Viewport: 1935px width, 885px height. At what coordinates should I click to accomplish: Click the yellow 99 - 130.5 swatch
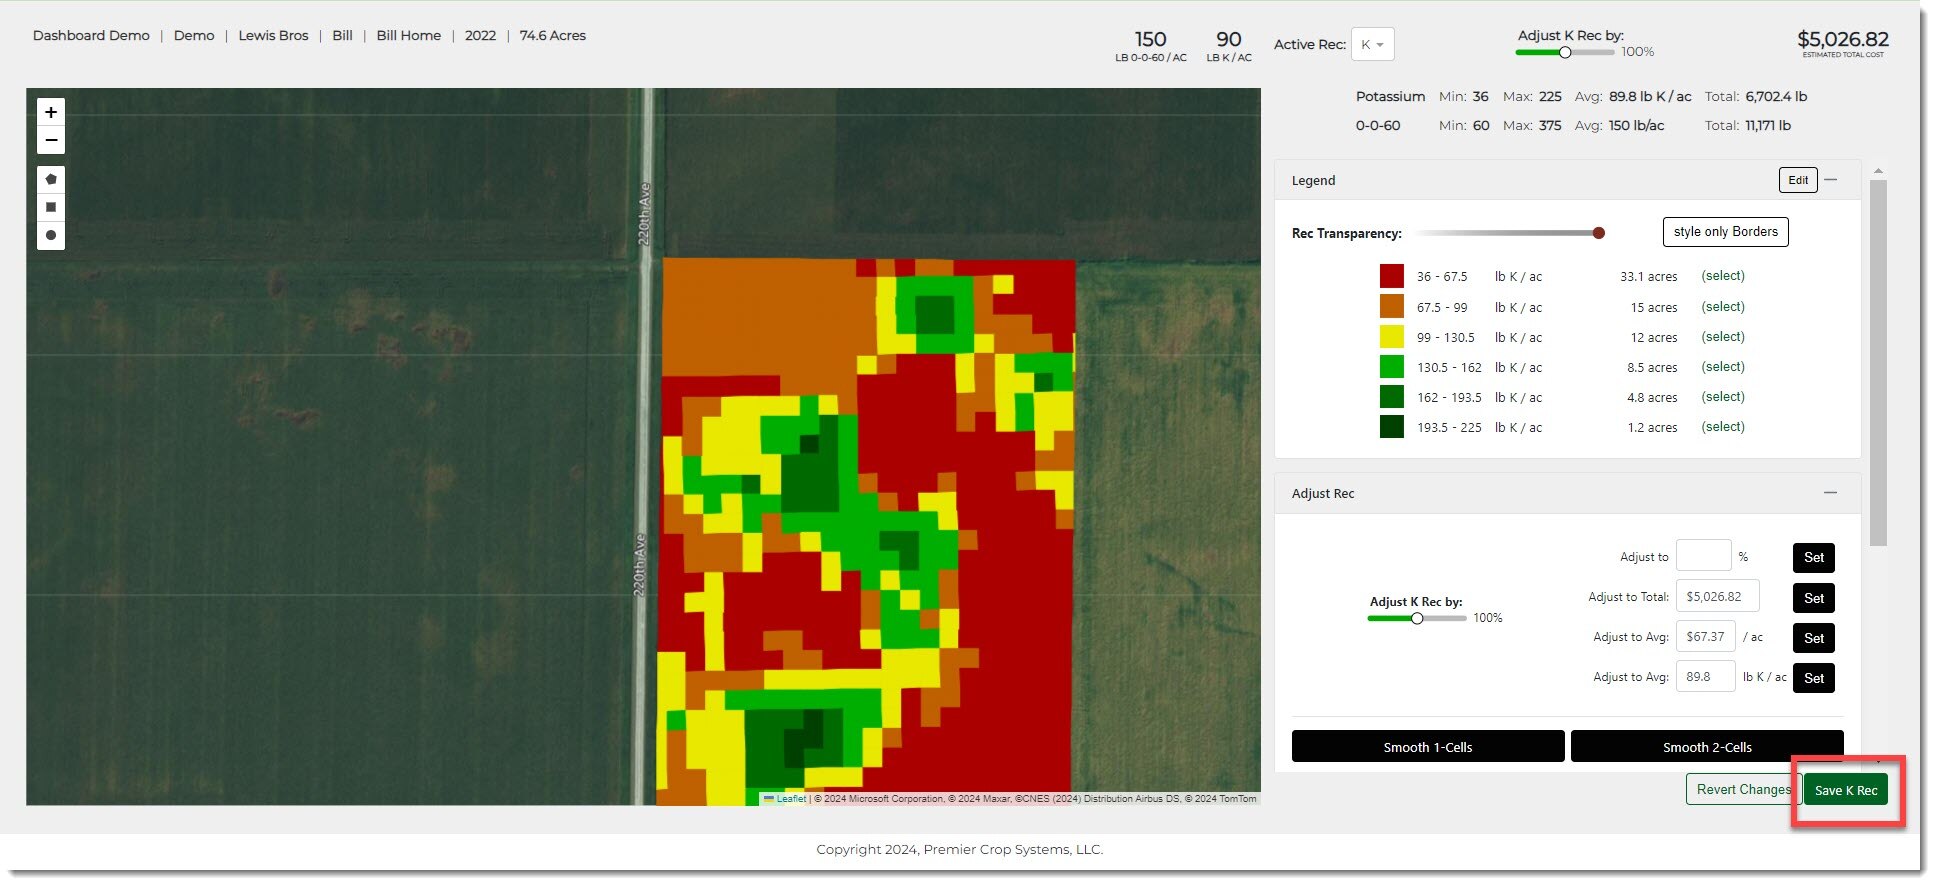[1391, 337]
